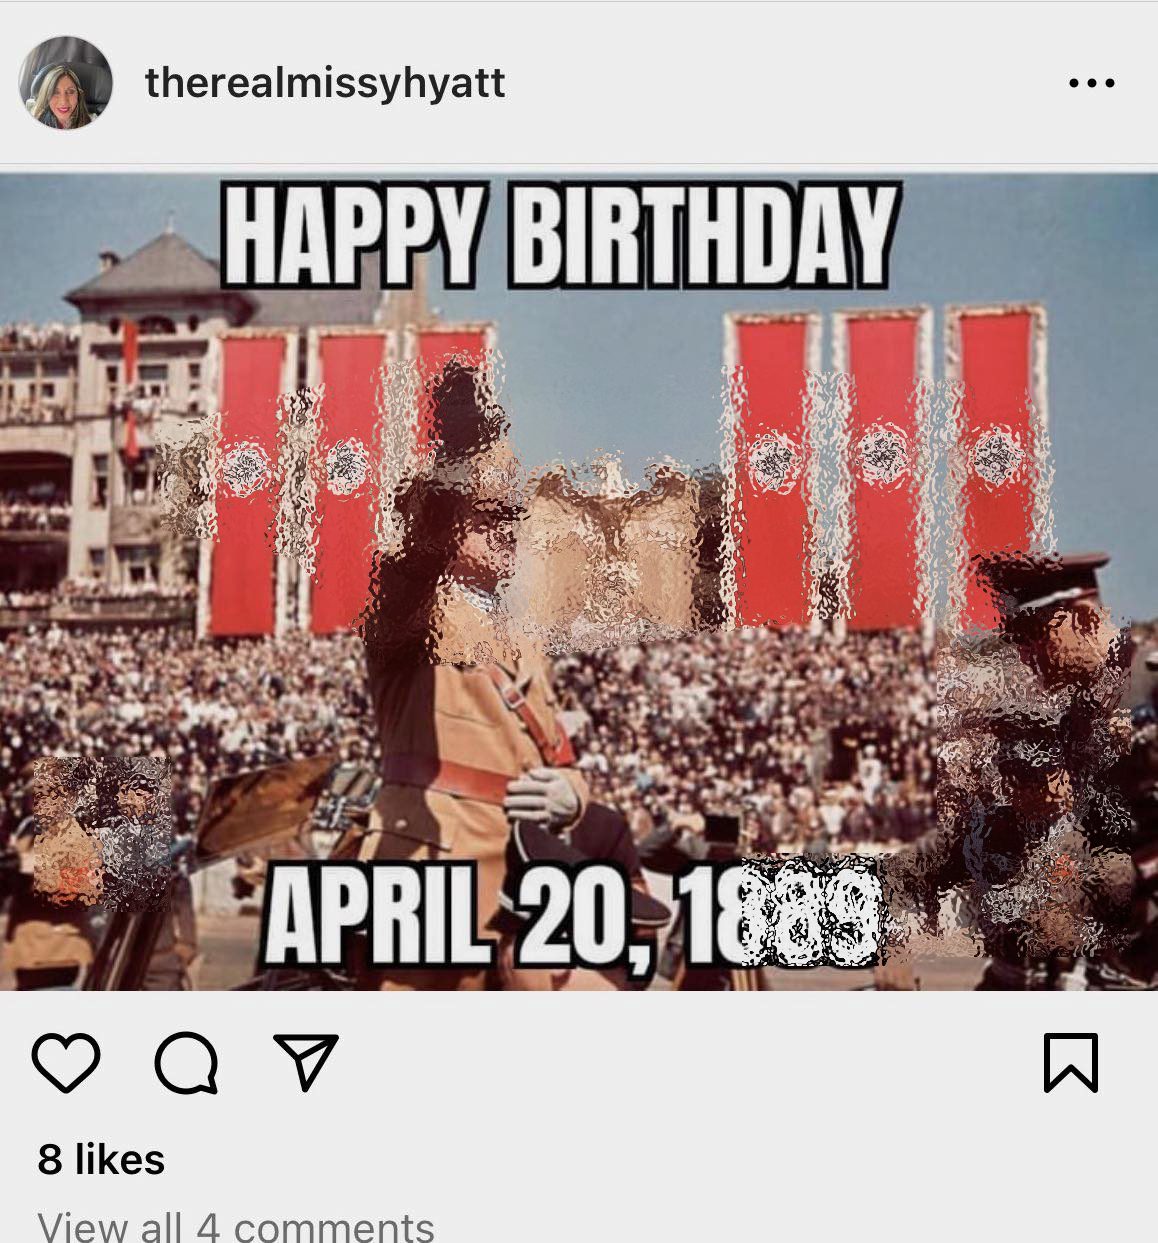
Task: Open the three-dot more options menu
Action: pyautogui.click(x=1092, y=83)
